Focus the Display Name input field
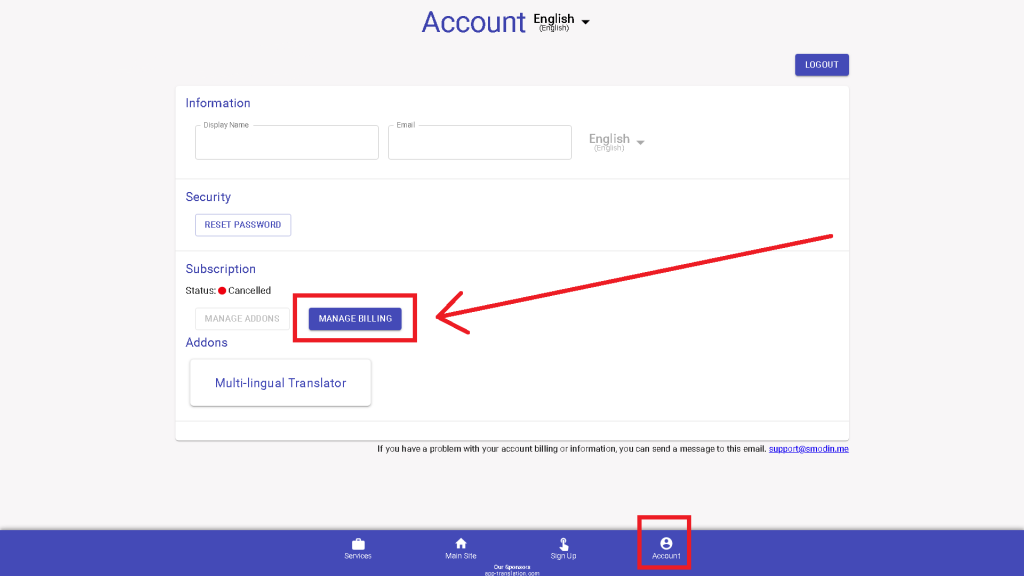The width and height of the screenshot is (1024, 576). (x=286, y=144)
